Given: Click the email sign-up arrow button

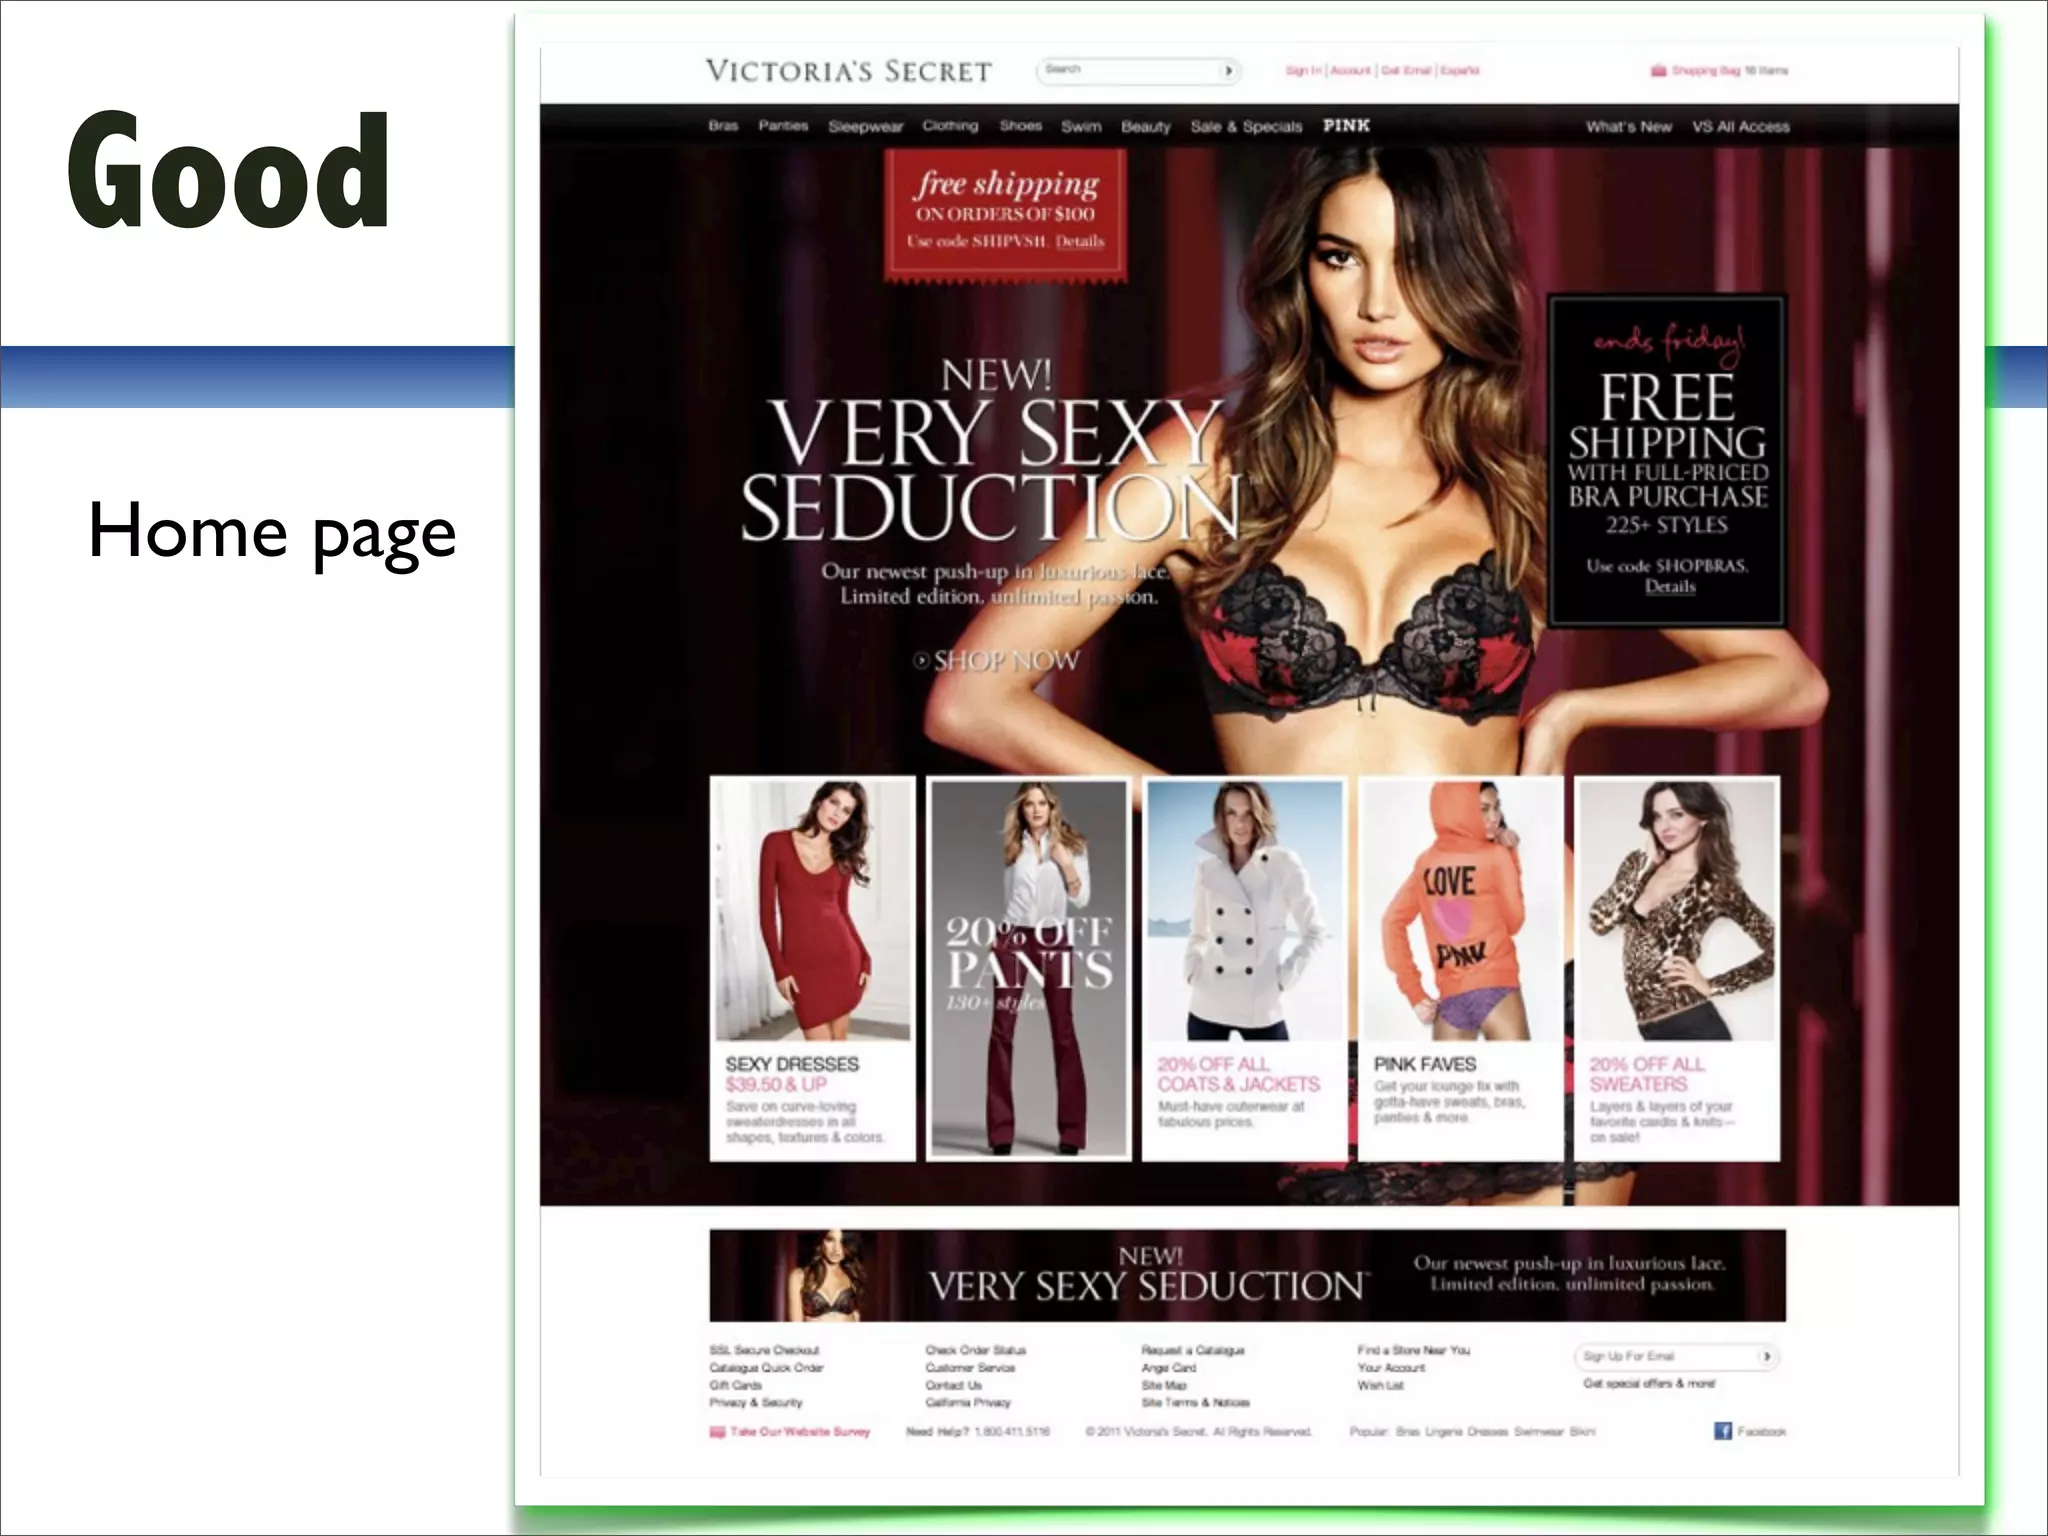Looking at the screenshot, I should coord(1768,1356).
